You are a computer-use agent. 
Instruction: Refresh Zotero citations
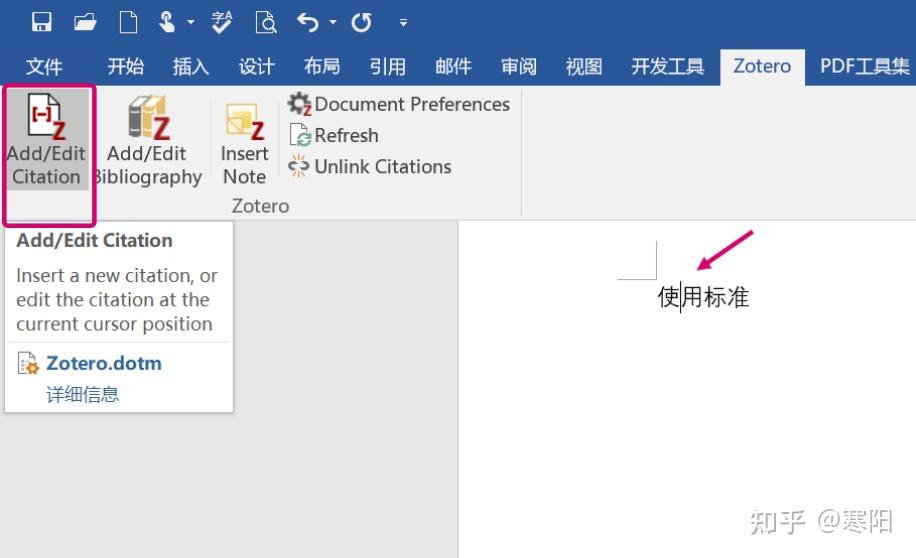(x=334, y=136)
